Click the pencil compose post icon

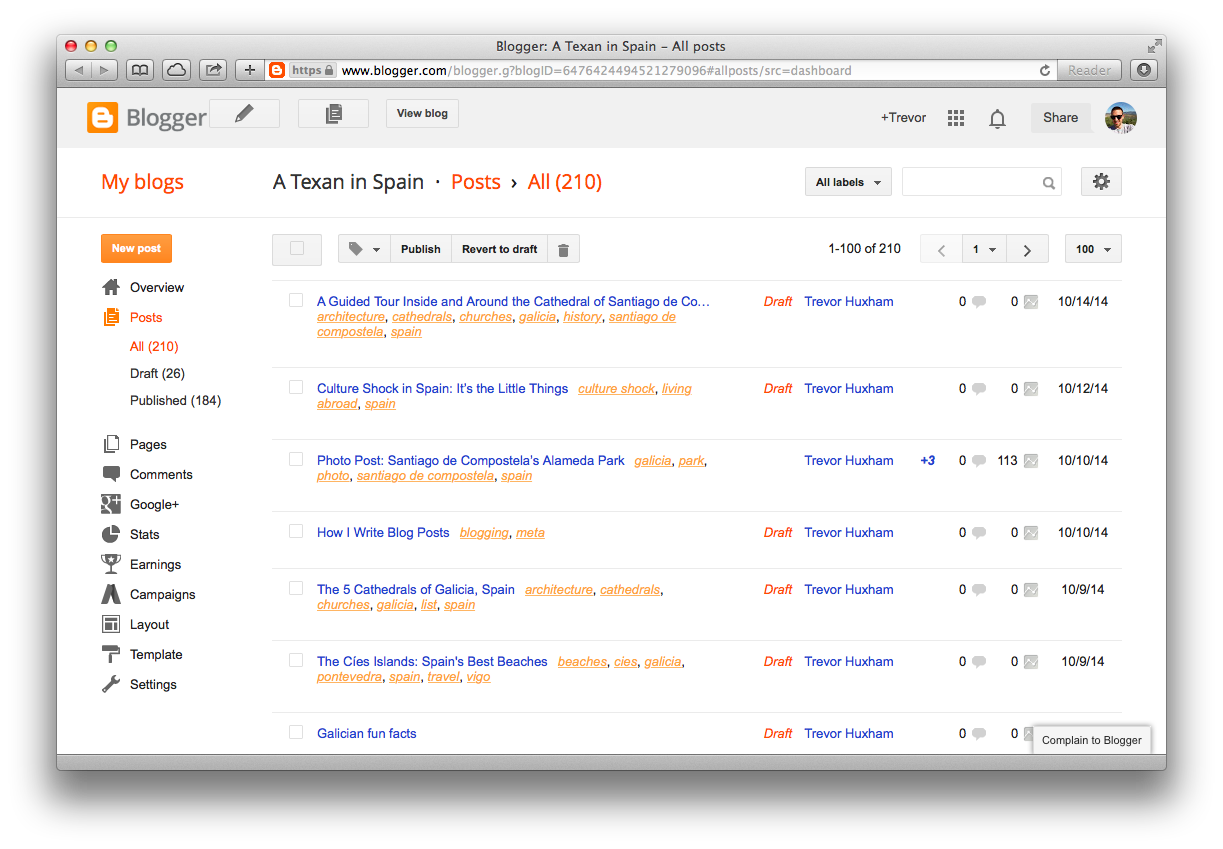[x=244, y=114]
